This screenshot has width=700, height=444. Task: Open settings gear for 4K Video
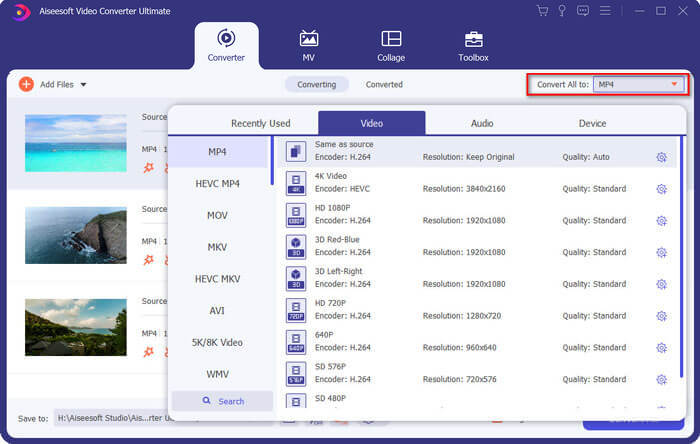tap(661, 189)
